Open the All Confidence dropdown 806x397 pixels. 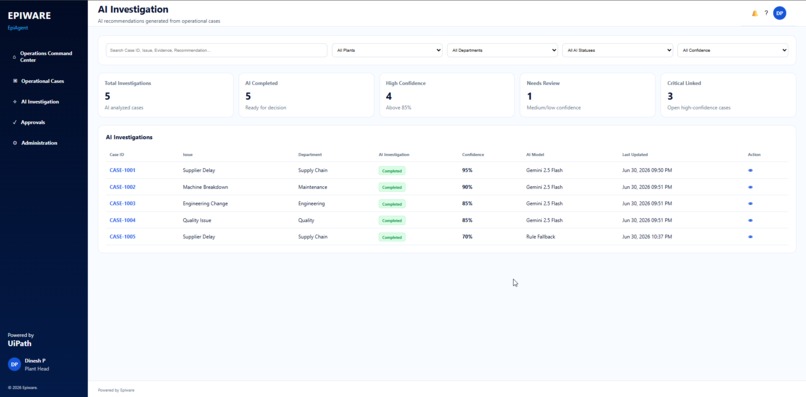[x=732, y=50]
